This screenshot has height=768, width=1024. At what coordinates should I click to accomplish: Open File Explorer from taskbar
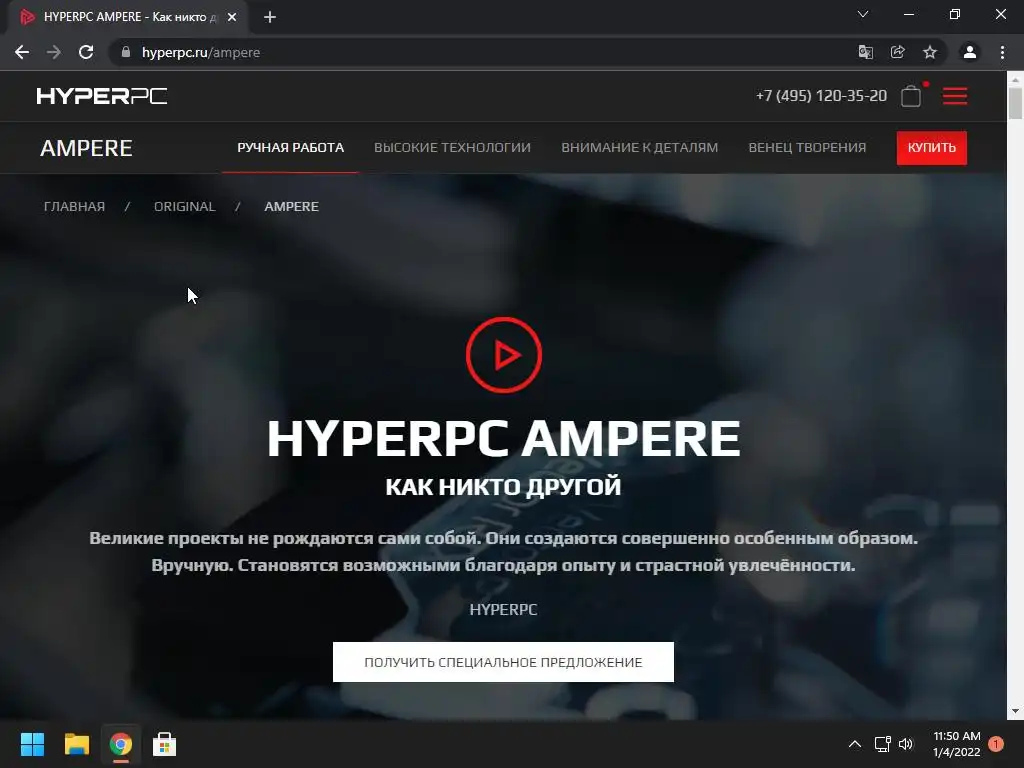tap(76, 744)
